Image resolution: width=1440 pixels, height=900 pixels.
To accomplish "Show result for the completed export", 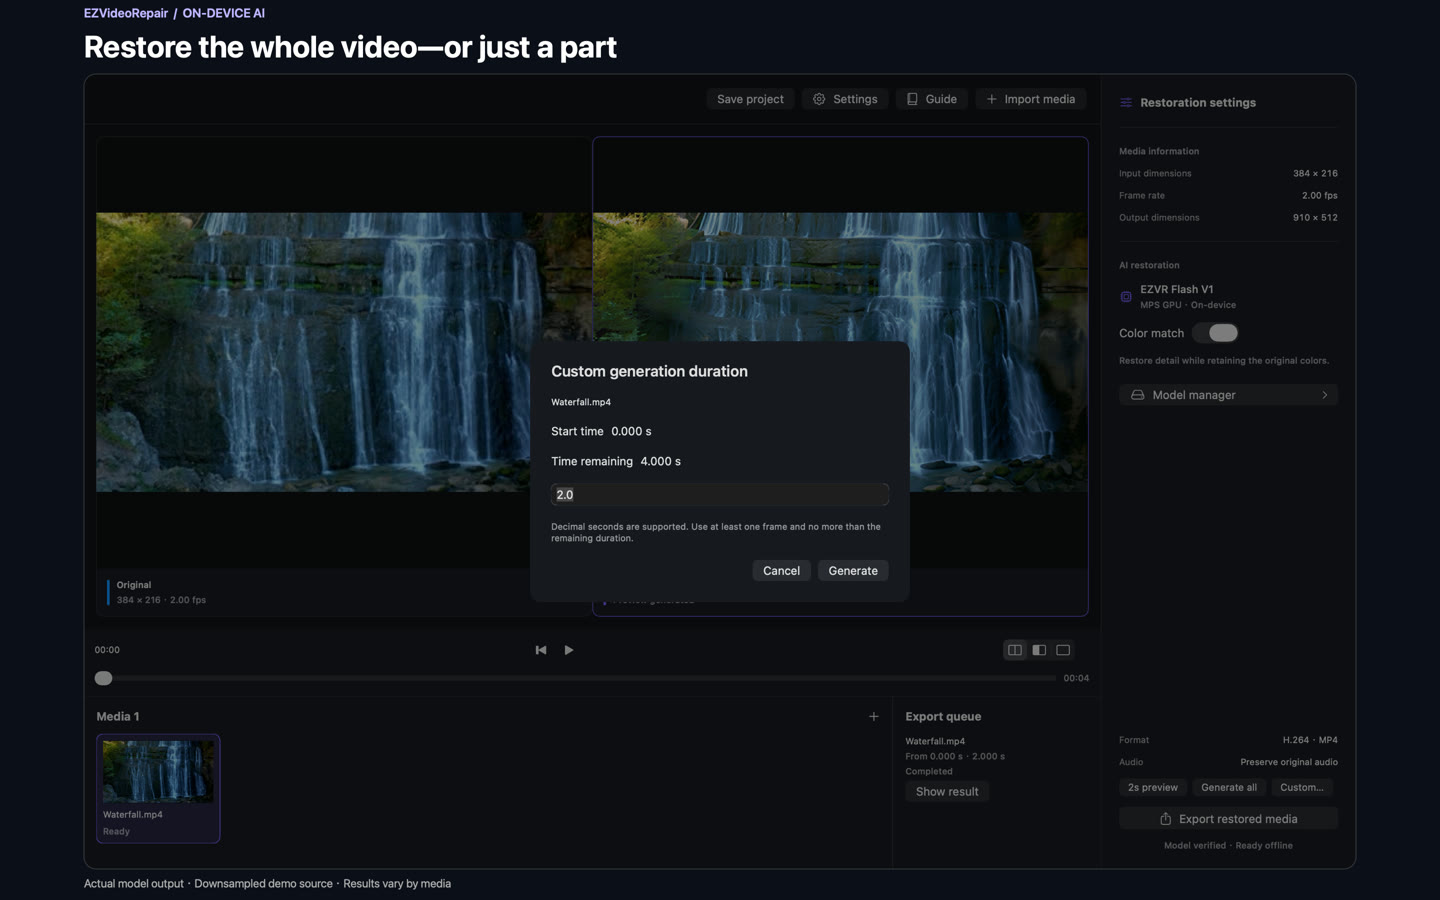I will pyautogui.click(x=947, y=791).
